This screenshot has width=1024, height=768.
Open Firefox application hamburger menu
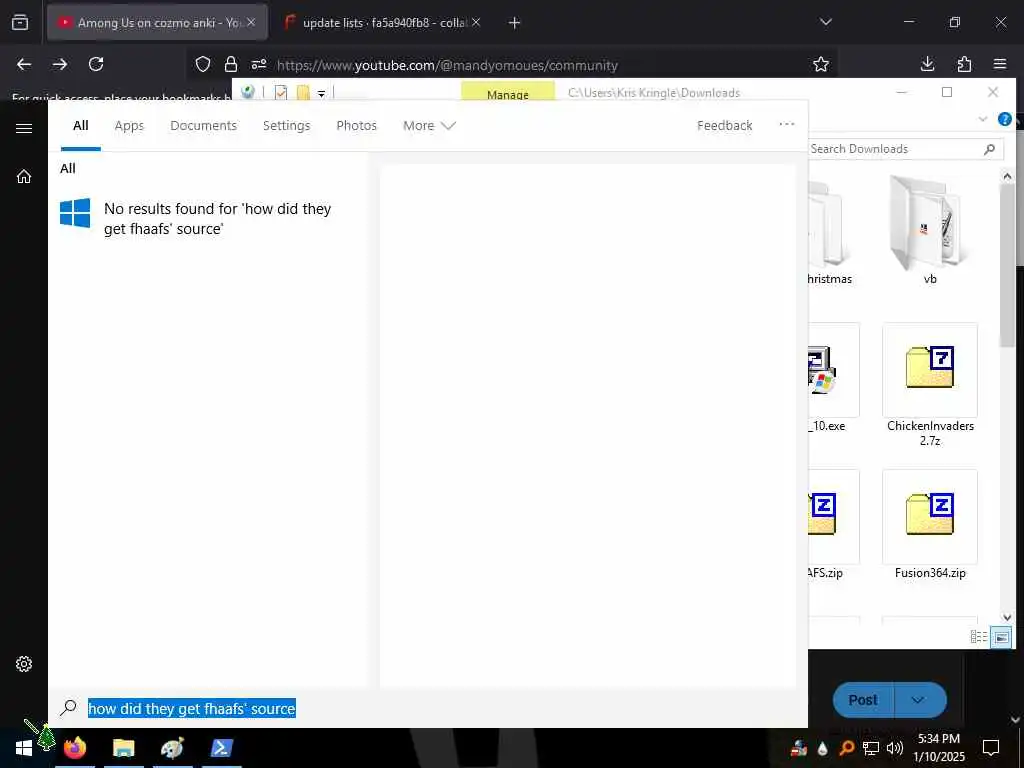tap(1000, 64)
